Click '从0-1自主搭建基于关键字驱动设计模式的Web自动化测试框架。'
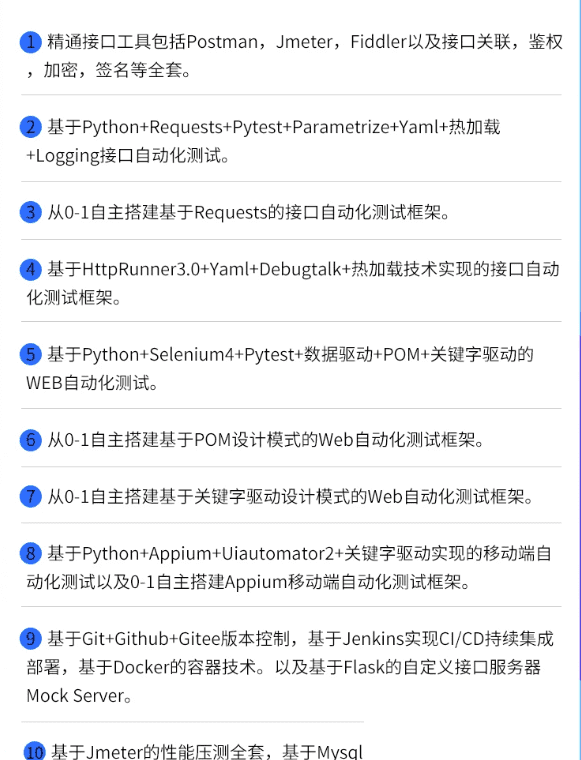The width and height of the screenshot is (581, 760). pyautogui.click(x=291, y=497)
